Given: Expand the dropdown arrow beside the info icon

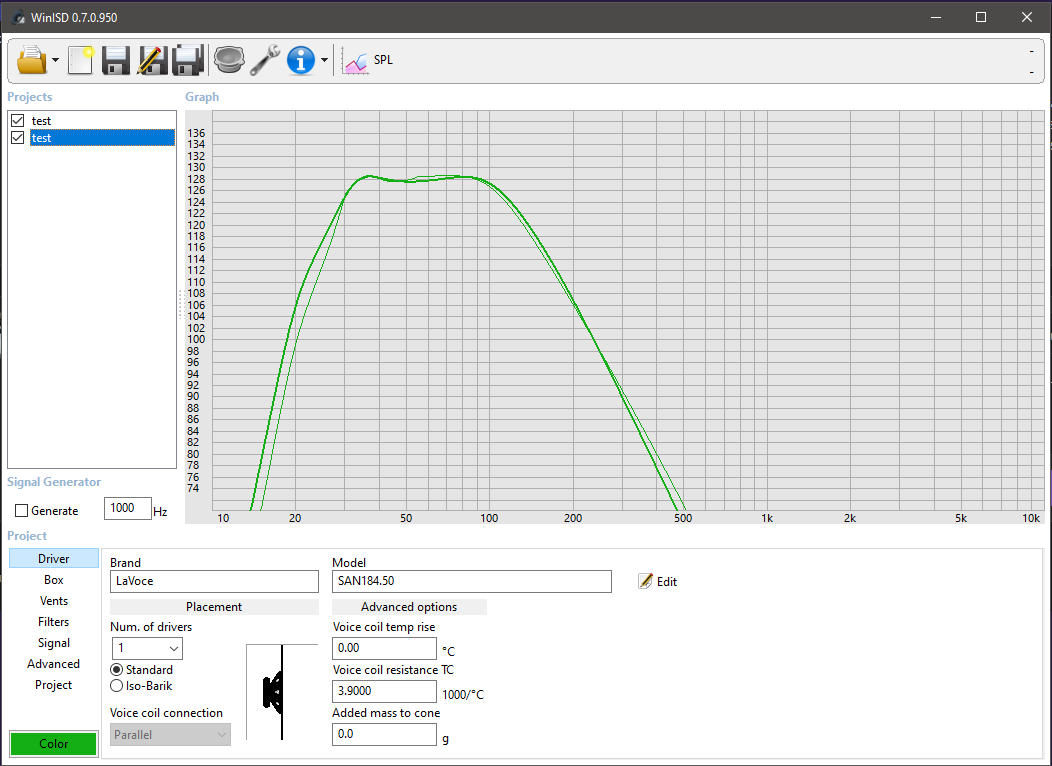Looking at the screenshot, I should pos(324,60).
